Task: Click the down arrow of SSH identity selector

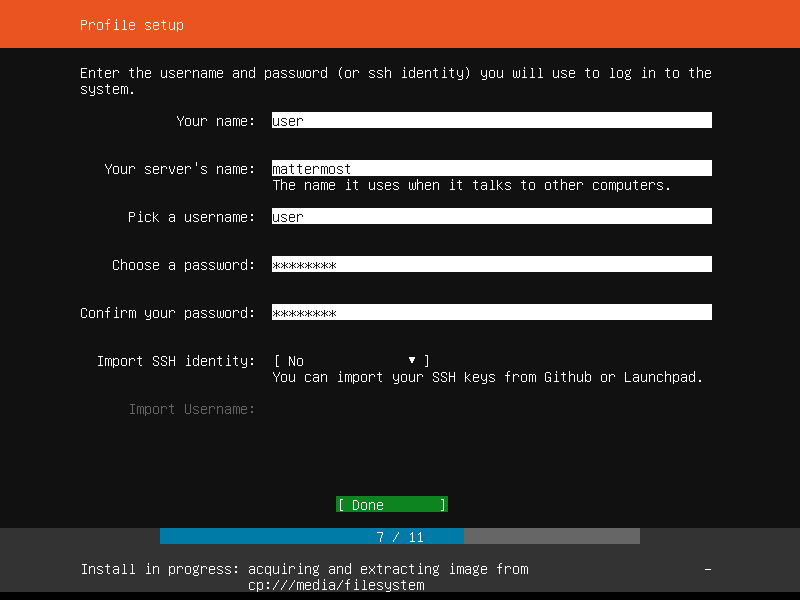Action: (x=412, y=360)
